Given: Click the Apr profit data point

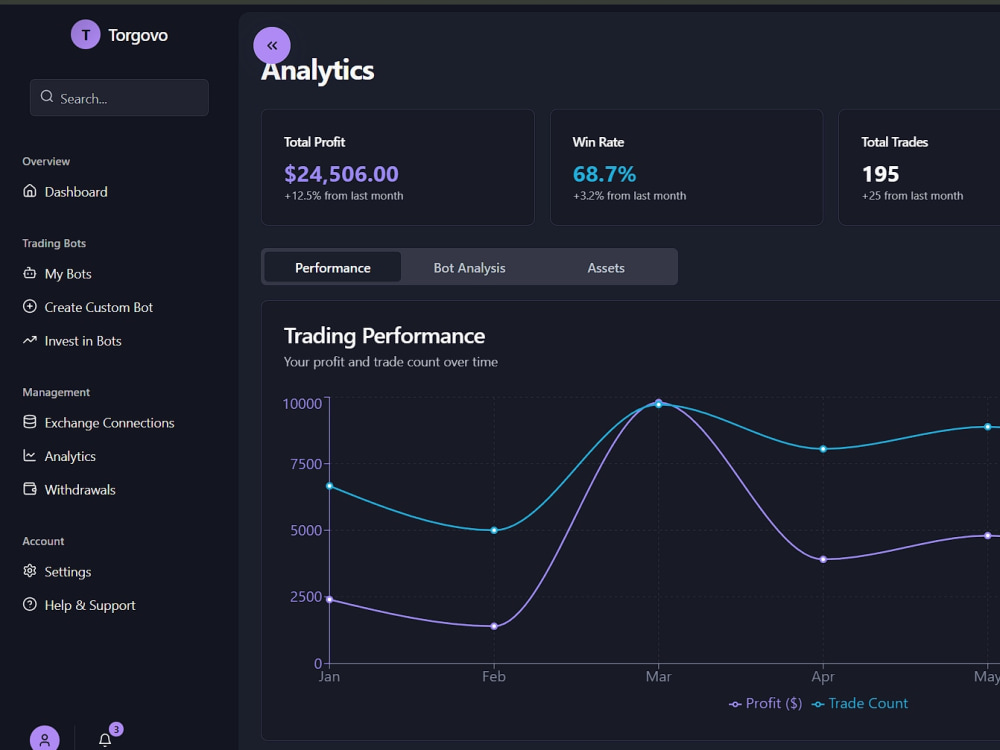Looking at the screenshot, I should 823,559.
